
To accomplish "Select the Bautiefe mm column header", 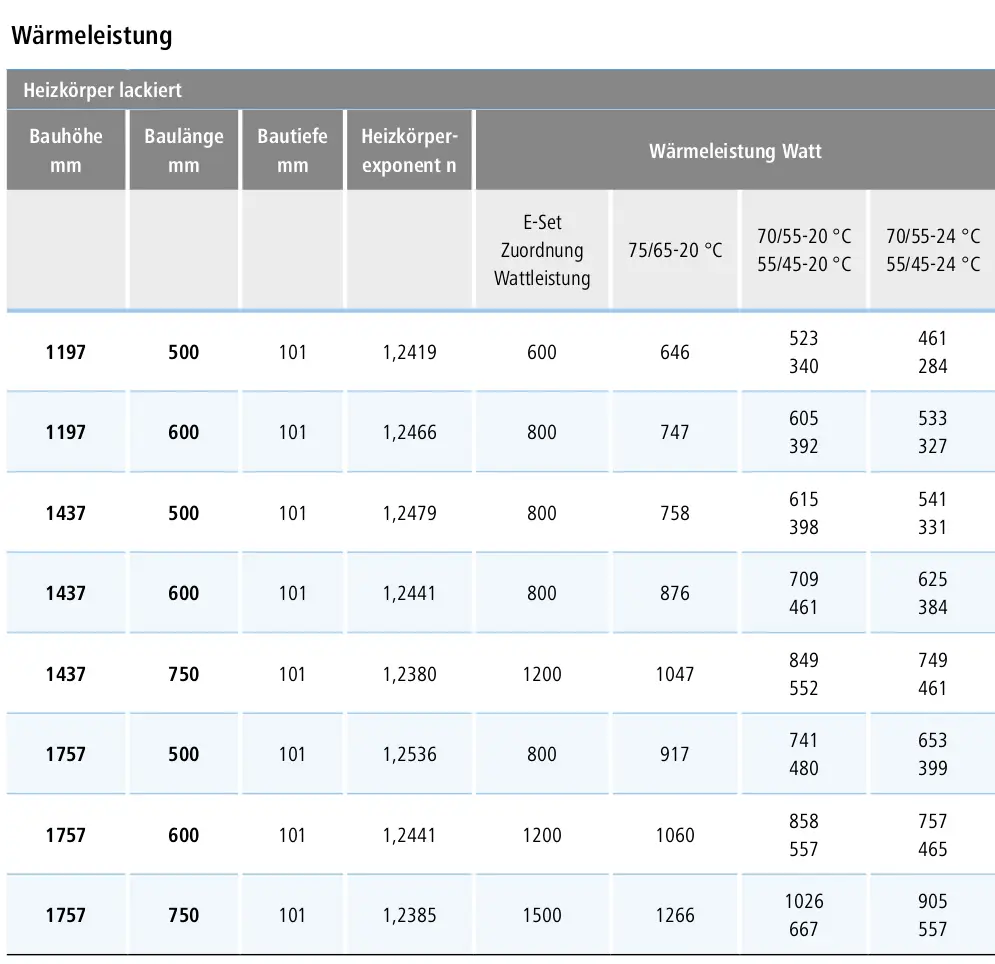I will tap(293, 150).
